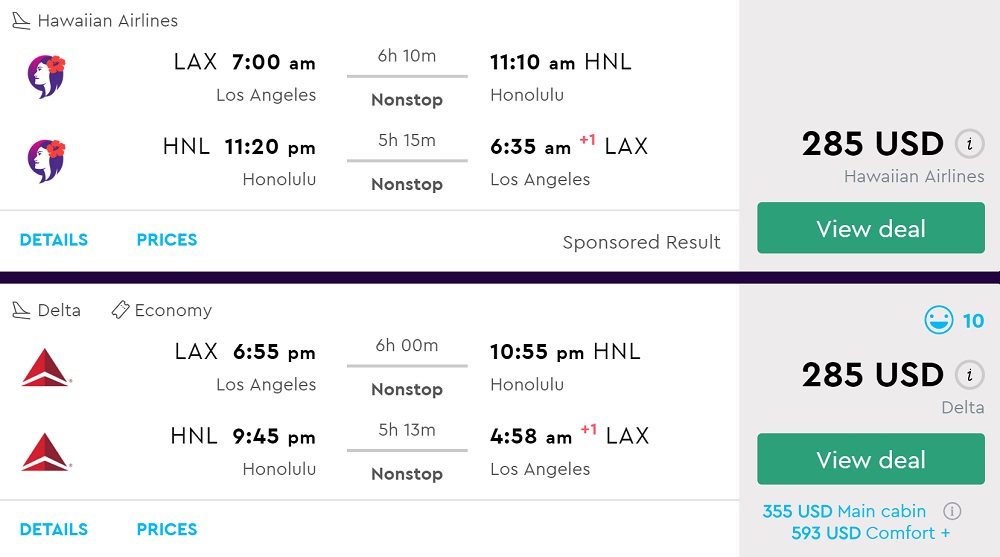1000x557 pixels.
Task: Open price info icon for Hawaiian Airlines fare
Action: tap(967, 144)
